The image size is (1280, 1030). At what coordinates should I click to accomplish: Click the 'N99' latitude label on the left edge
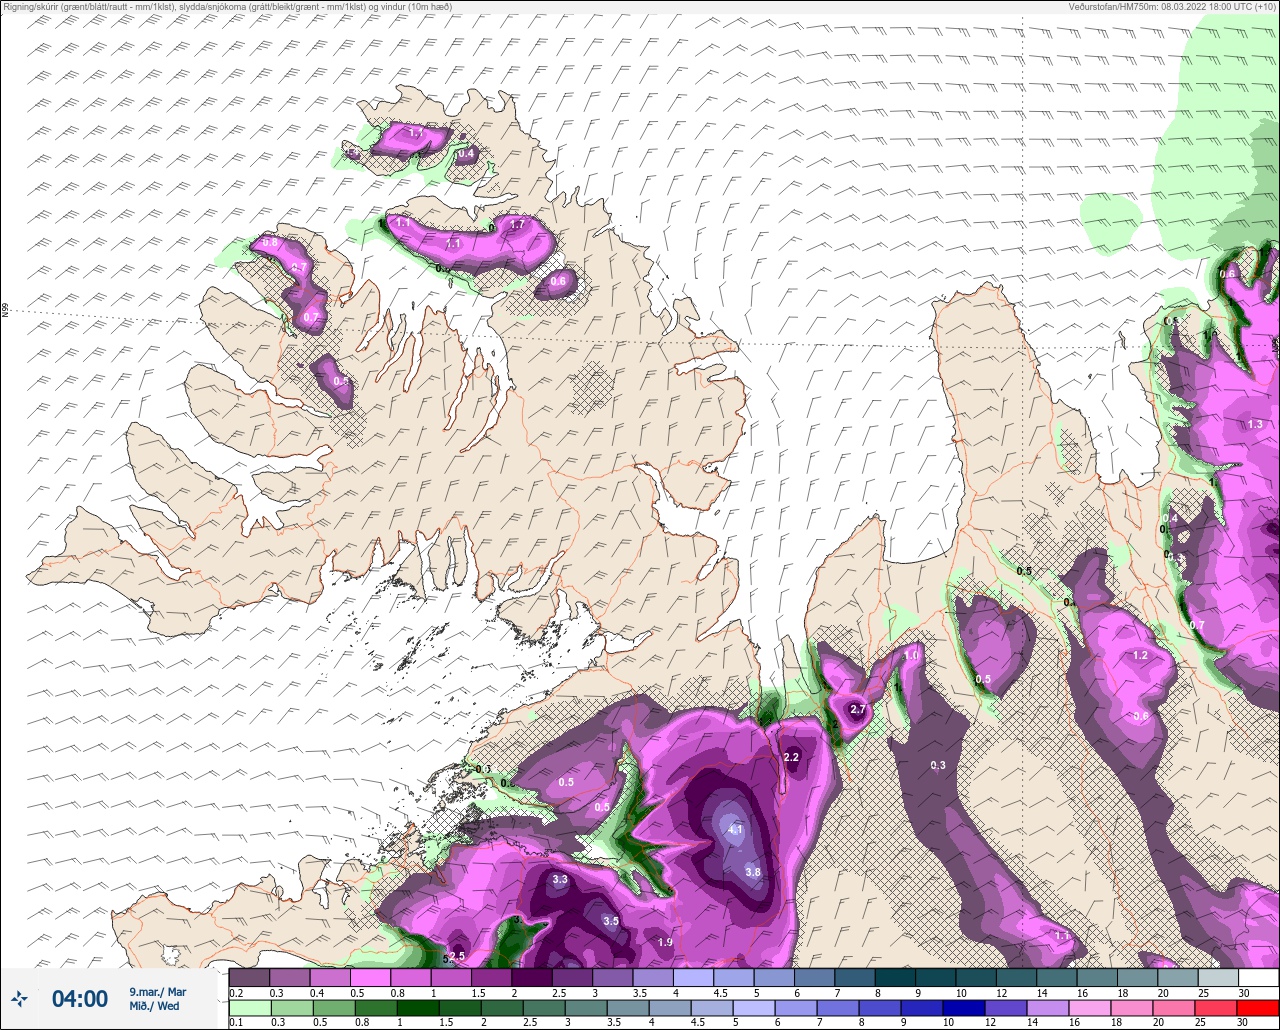point(5,311)
